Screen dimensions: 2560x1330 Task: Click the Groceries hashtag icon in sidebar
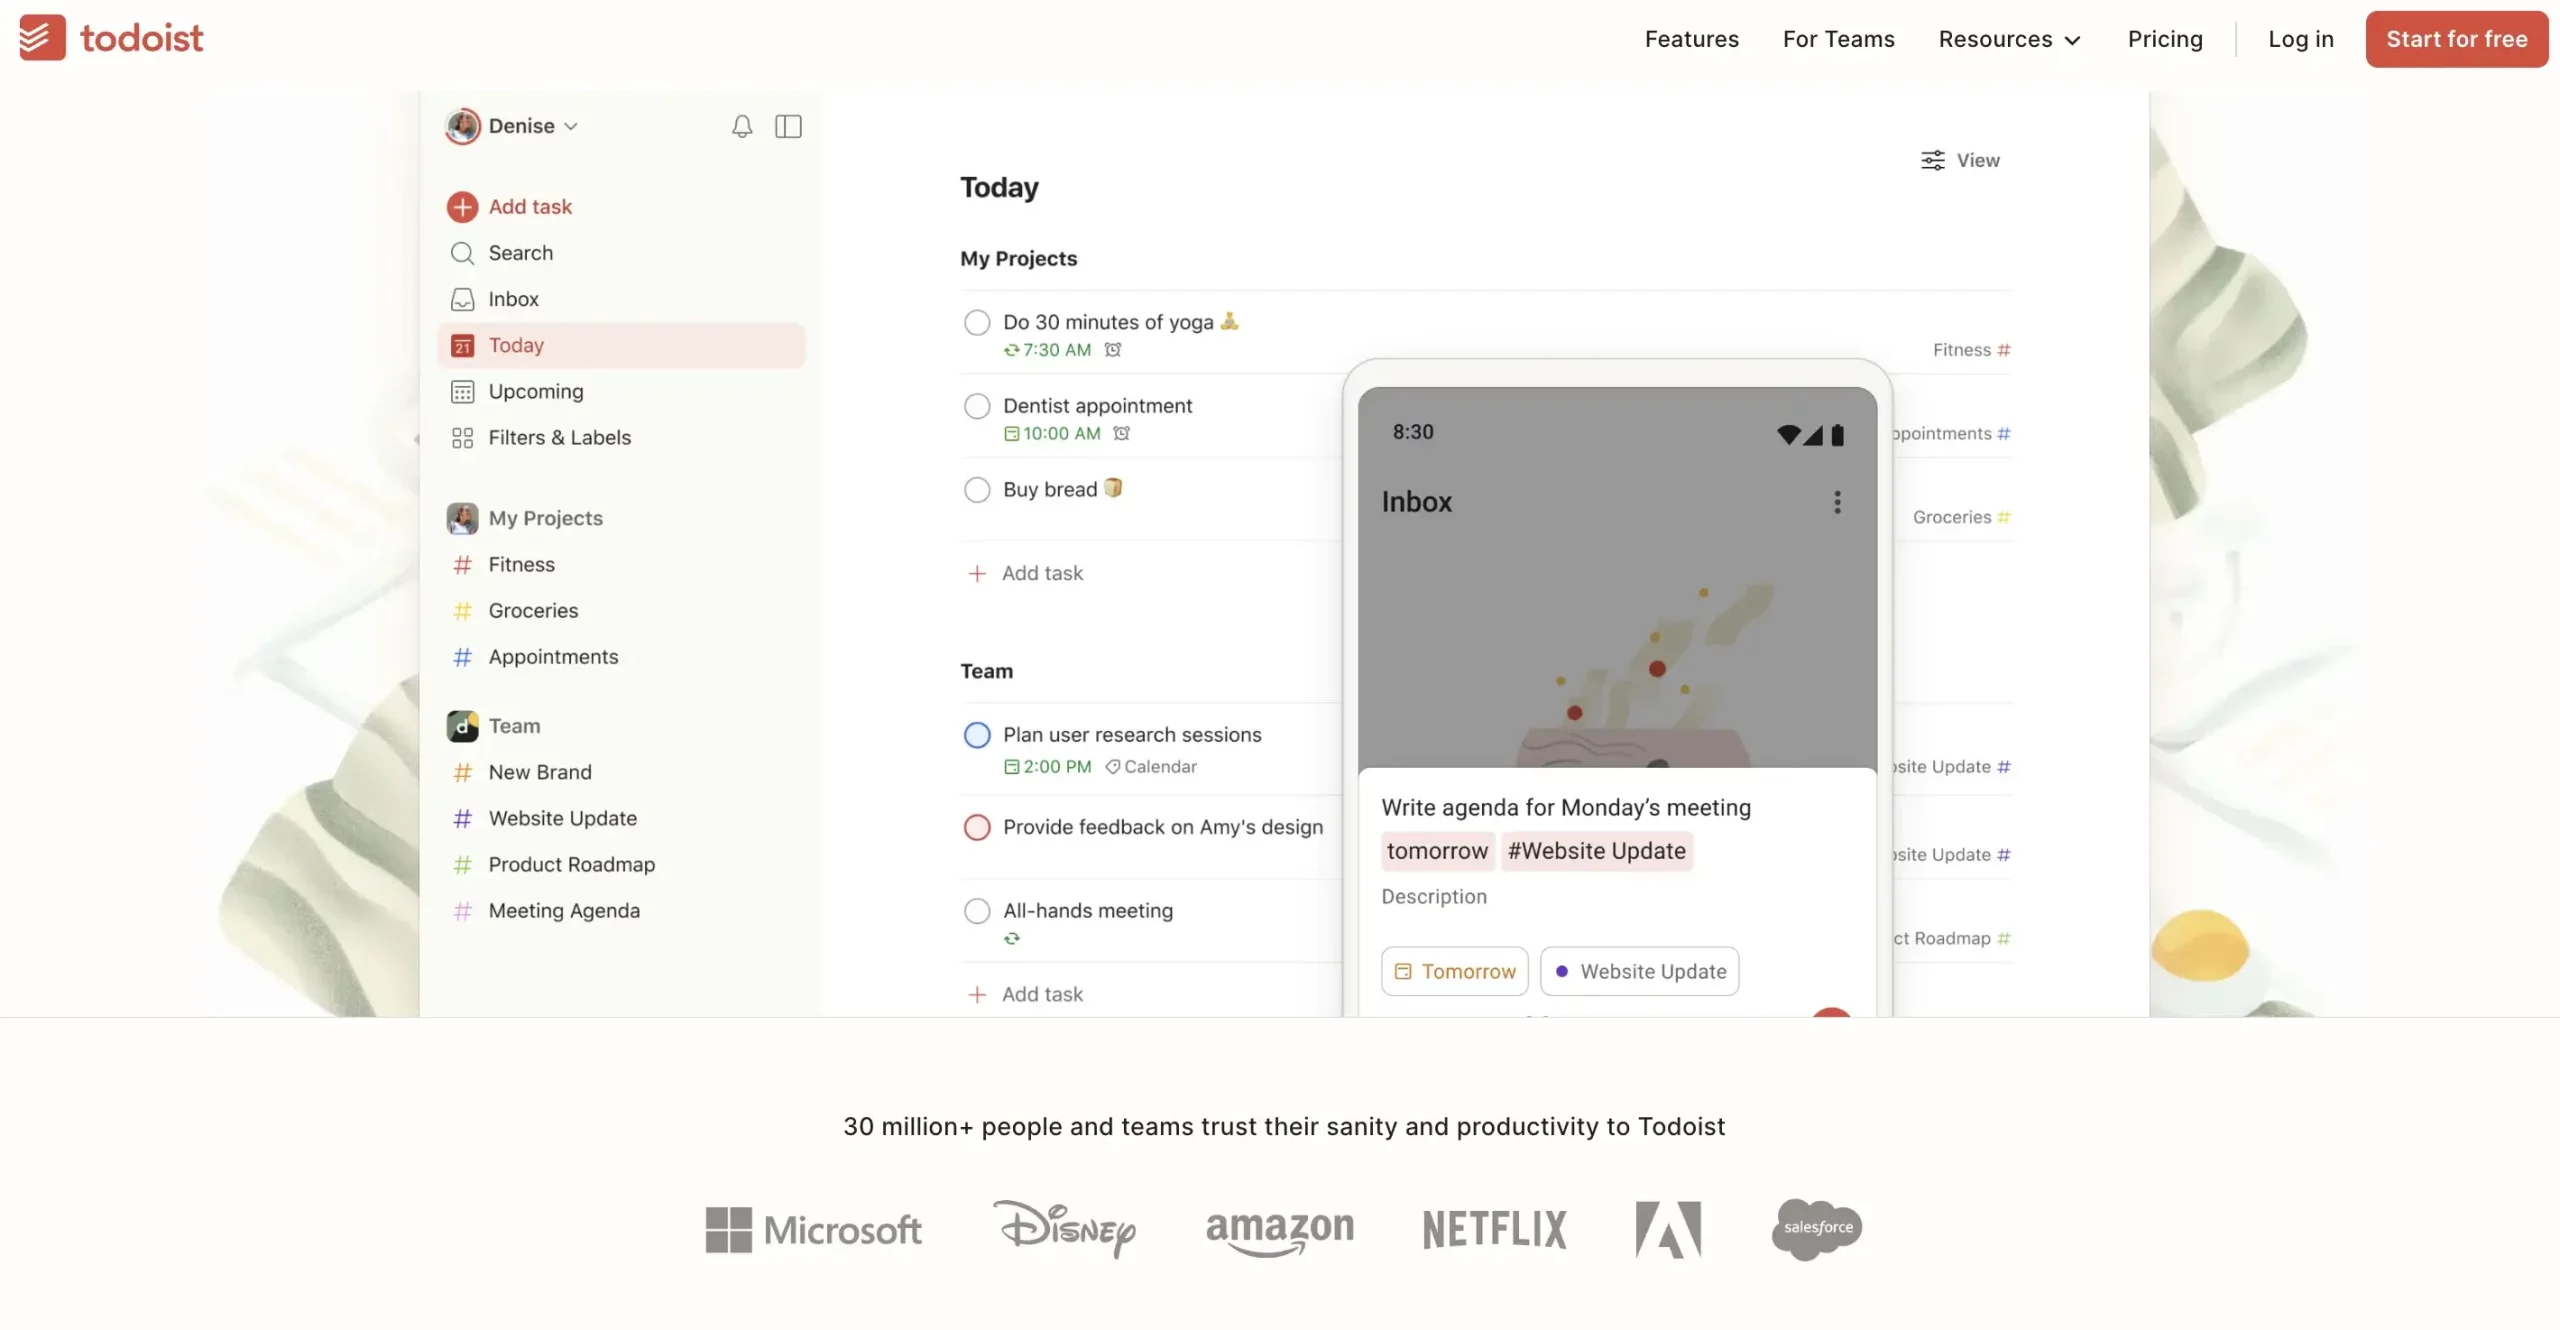click(462, 611)
